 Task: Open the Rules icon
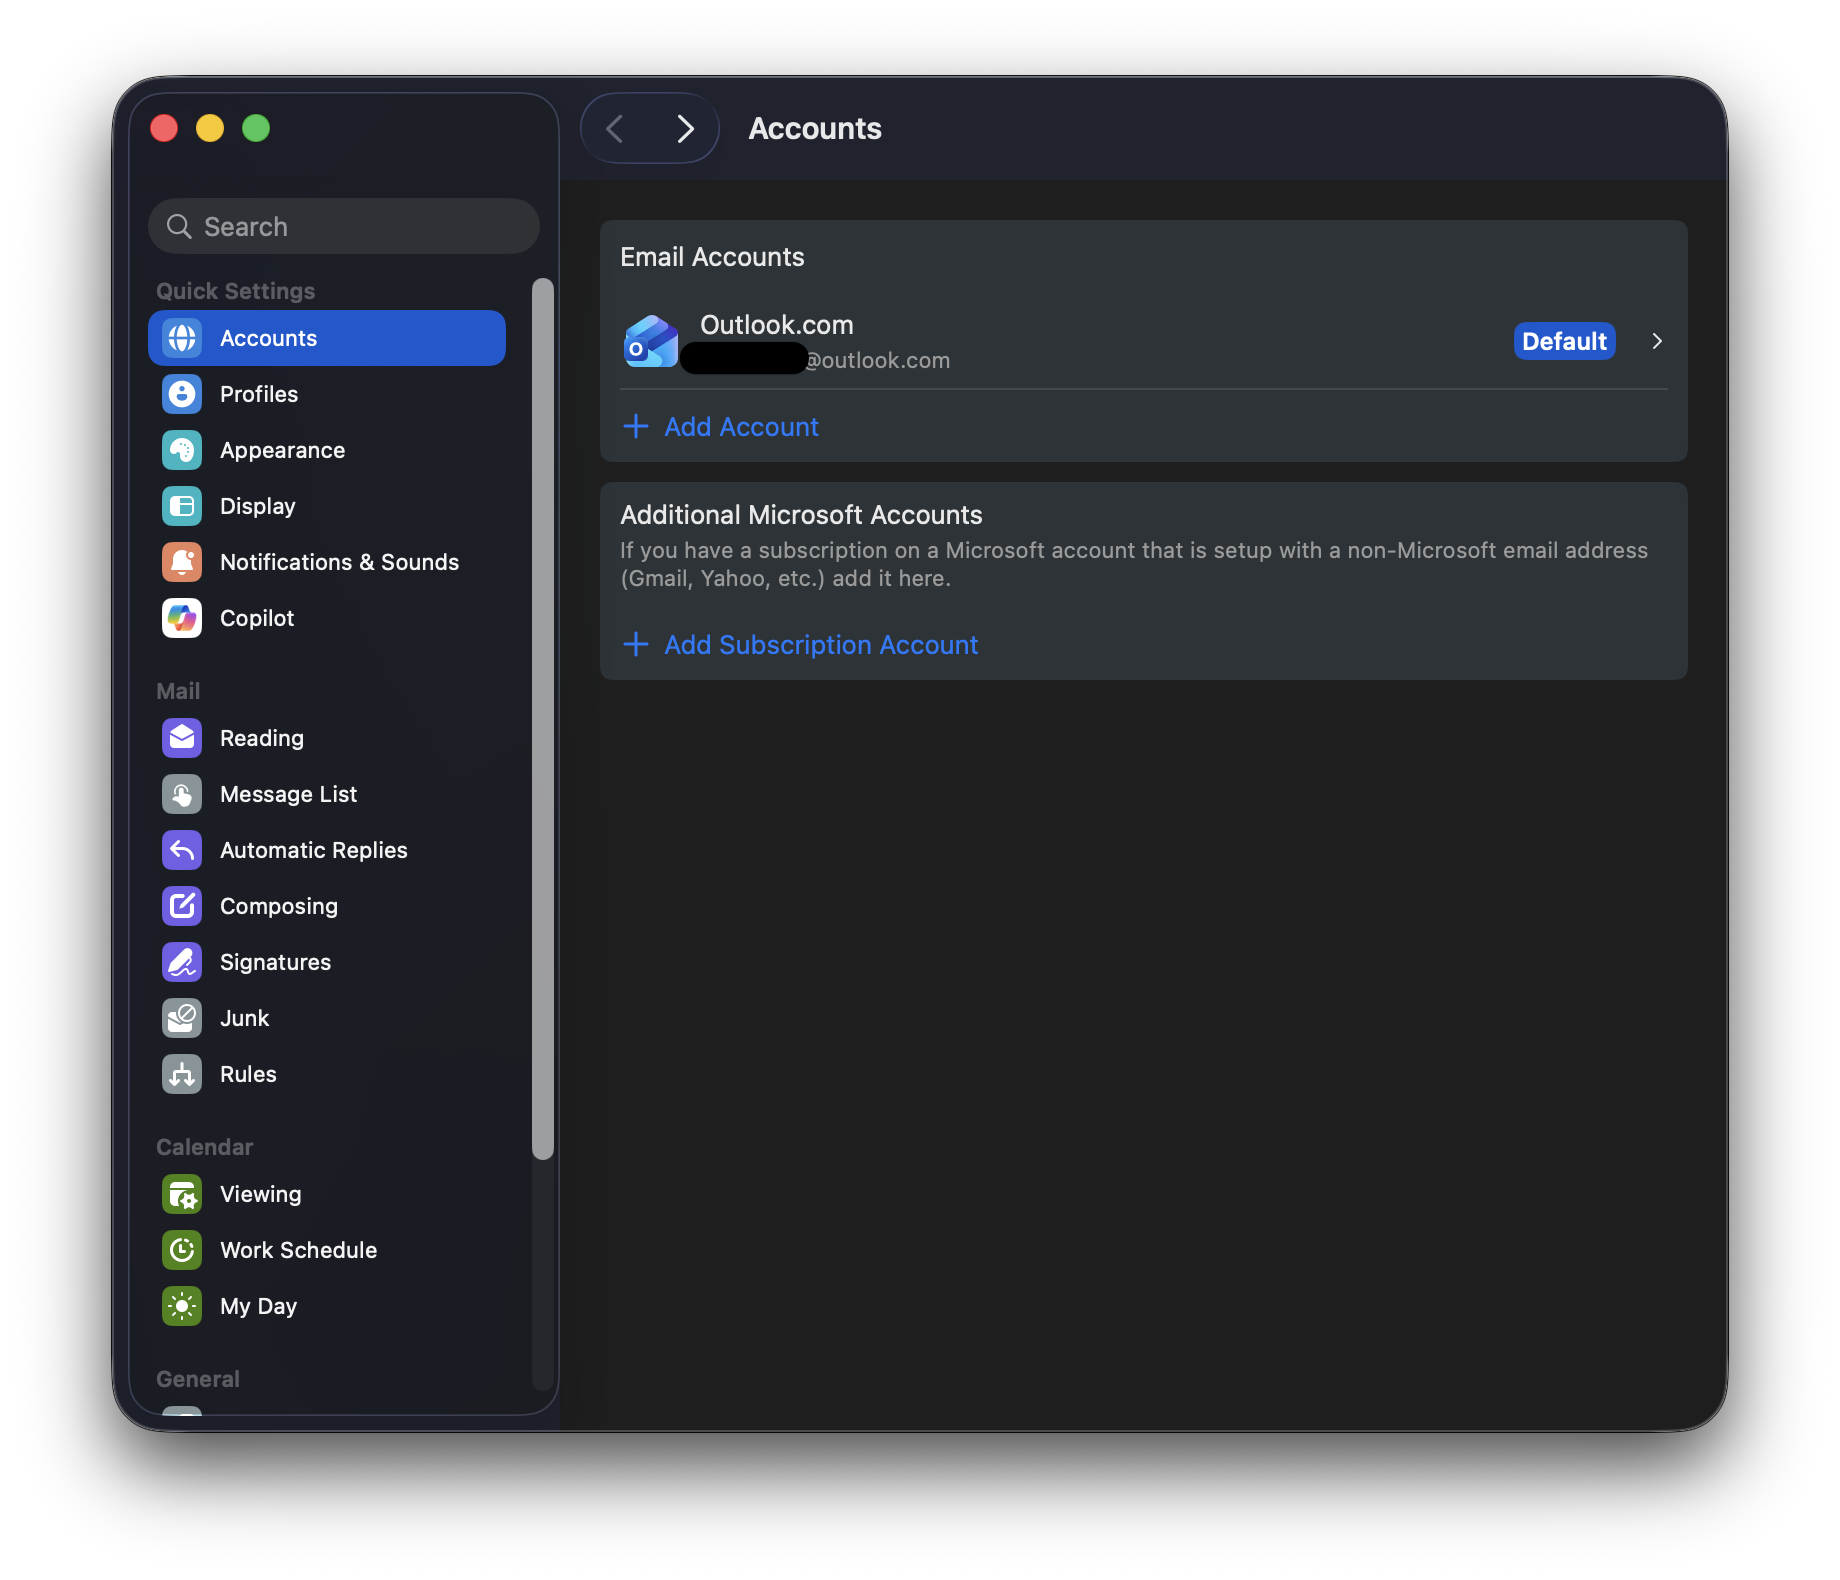(x=182, y=1074)
